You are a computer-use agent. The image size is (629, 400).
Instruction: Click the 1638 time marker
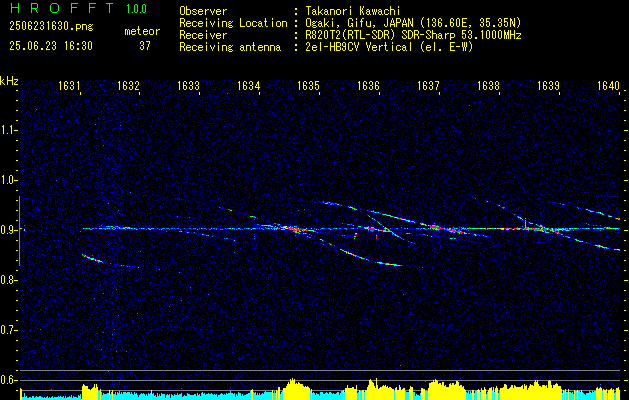488,86
